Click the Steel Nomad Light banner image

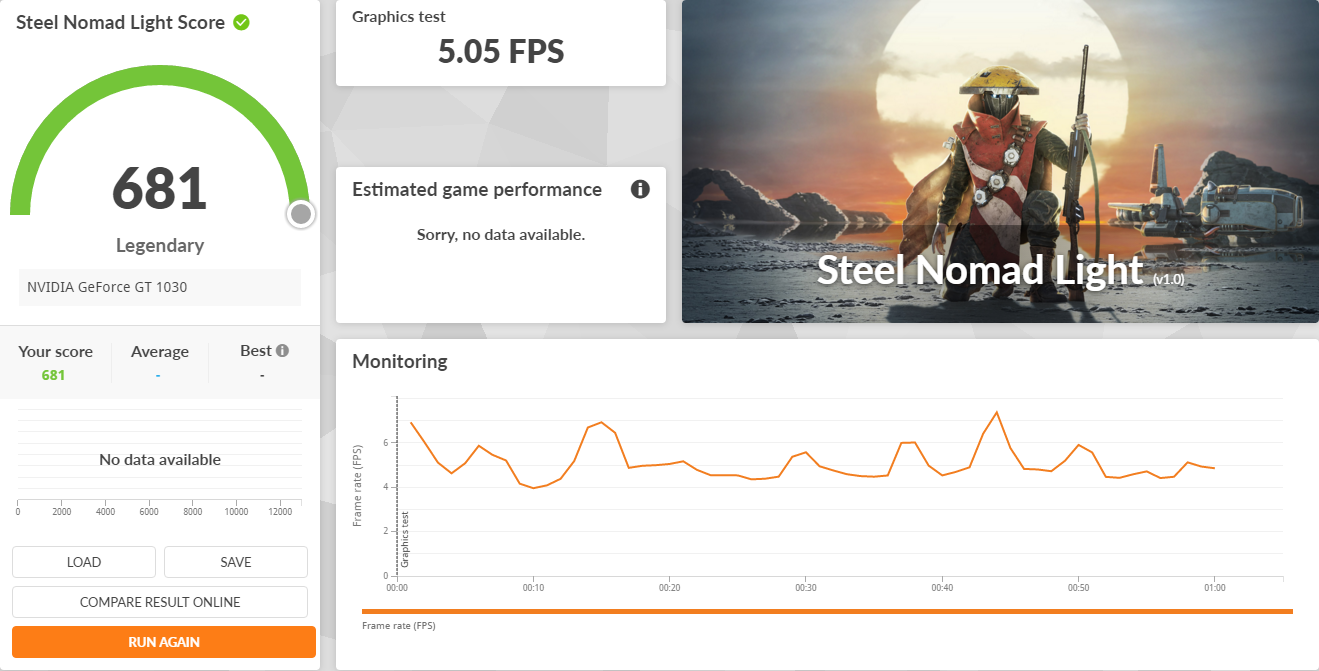1000,161
